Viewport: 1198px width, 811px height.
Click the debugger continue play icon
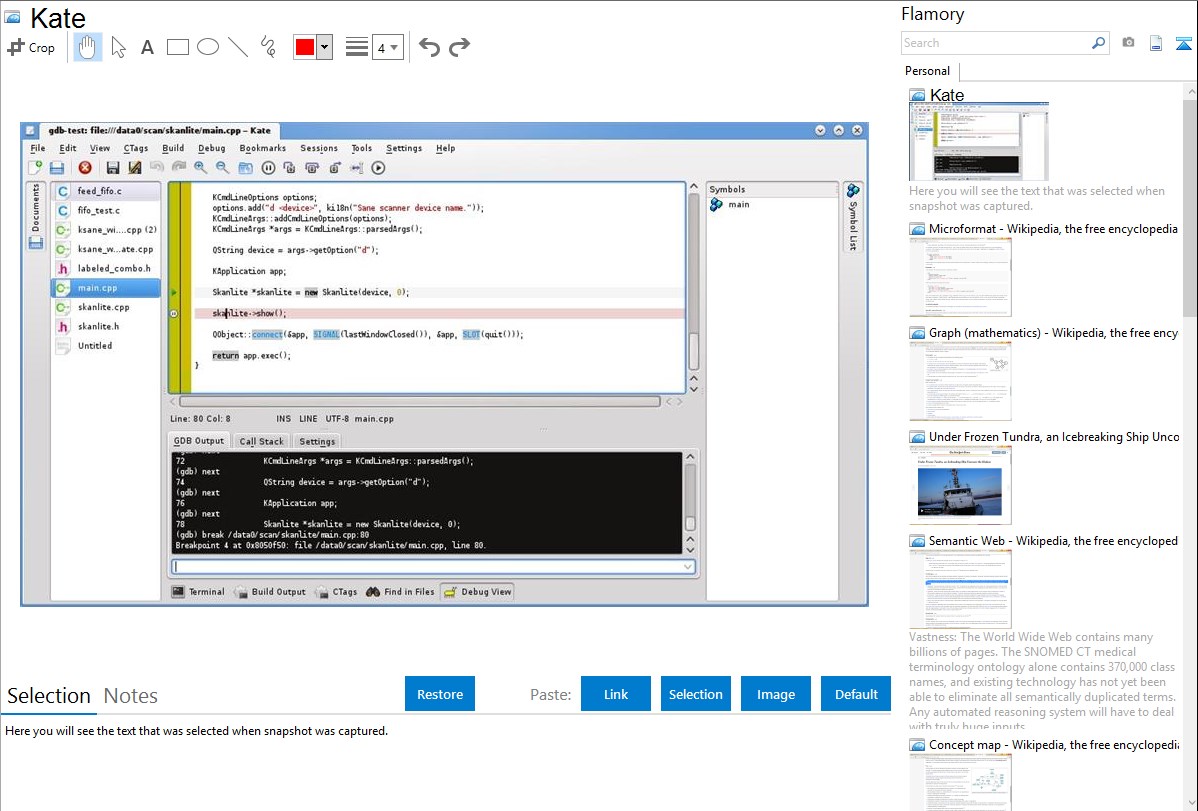click(x=378, y=168)
